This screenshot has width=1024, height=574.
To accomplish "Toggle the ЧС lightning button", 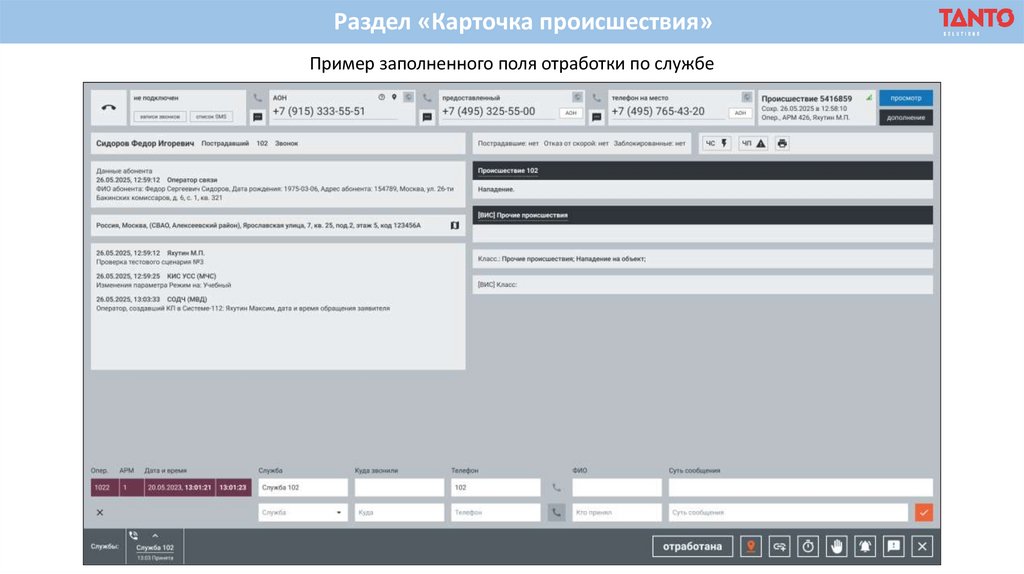I will tap(716, 143).
